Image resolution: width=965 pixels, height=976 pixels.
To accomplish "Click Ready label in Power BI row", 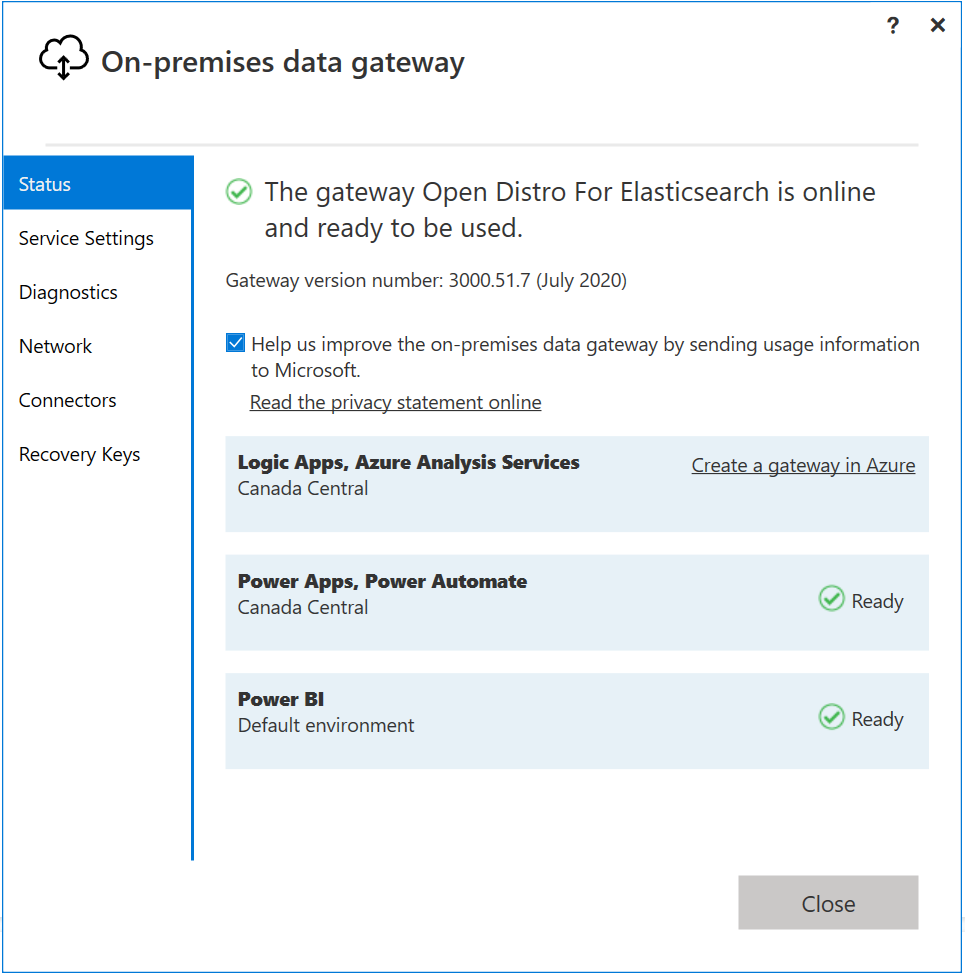I will coord(877,720).
